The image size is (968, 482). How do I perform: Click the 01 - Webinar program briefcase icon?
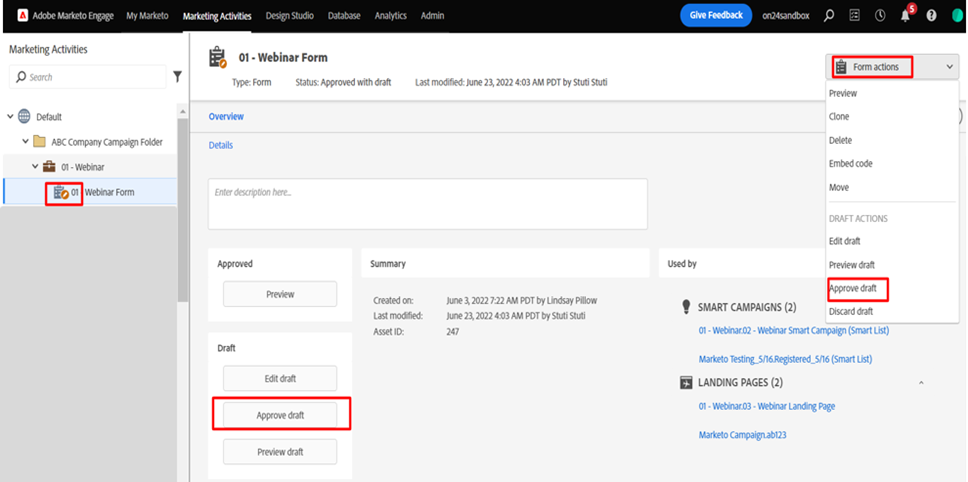click(x=49, y=167)
